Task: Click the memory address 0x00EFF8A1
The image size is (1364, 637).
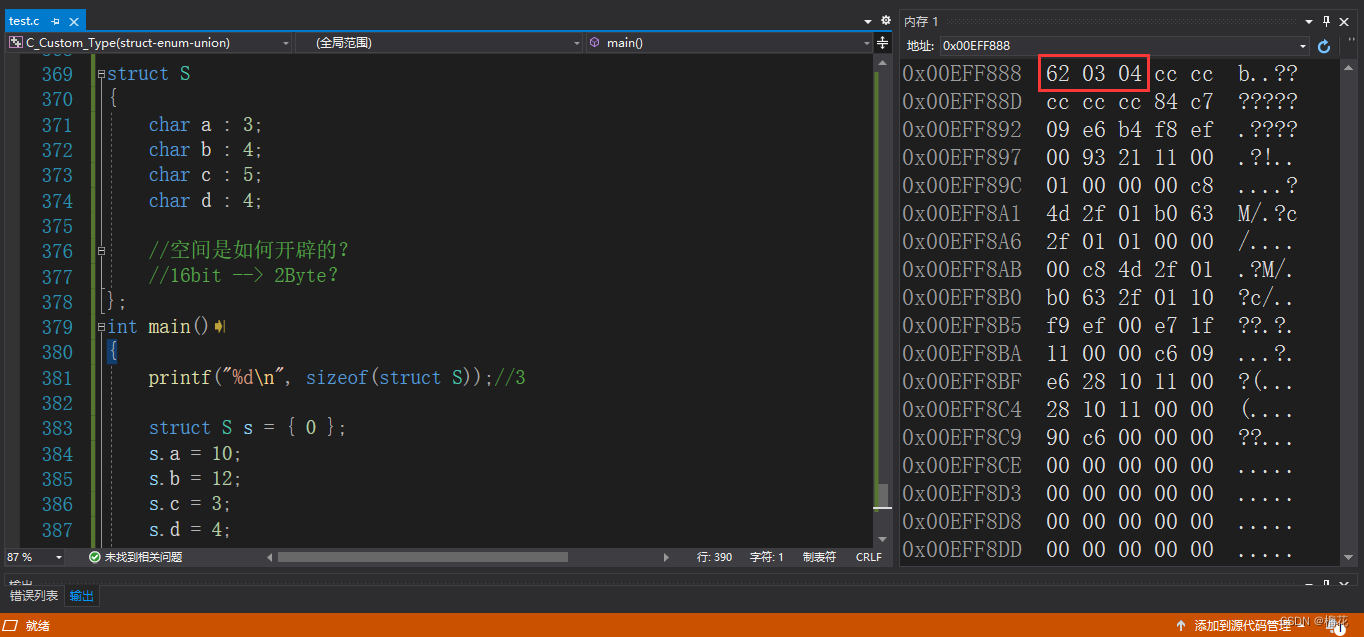Action: 962,214
